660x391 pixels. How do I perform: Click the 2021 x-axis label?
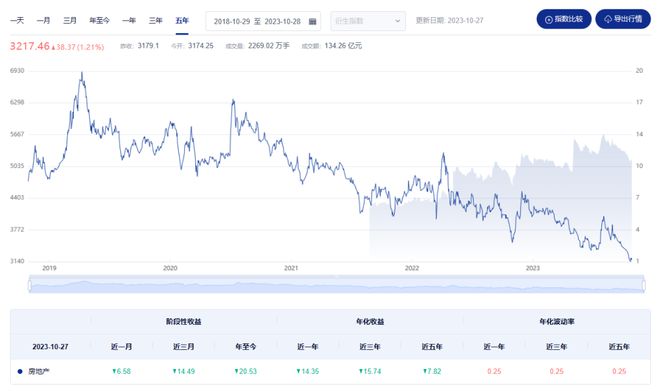[x=291, y=268]
